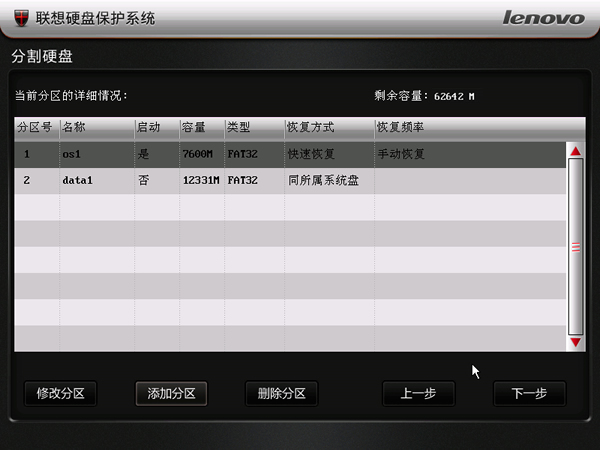Click the 名称 column header
Screen dimensions: 600x450
pos(74,128)
